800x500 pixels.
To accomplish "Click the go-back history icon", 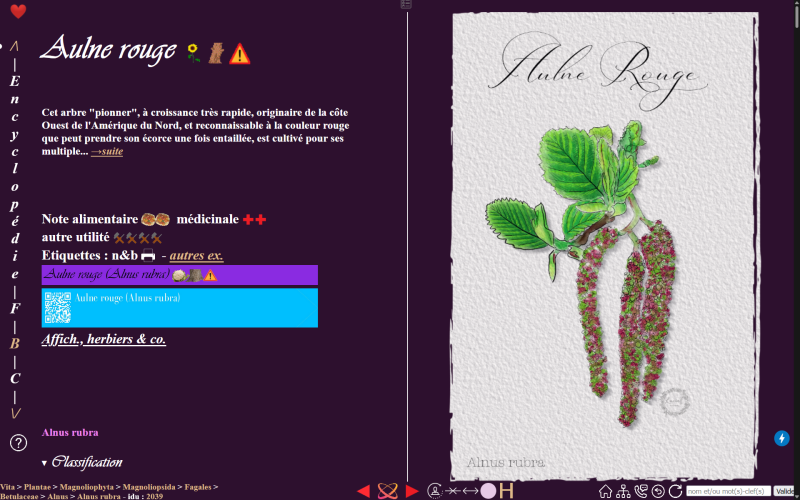I will (658, 491).
